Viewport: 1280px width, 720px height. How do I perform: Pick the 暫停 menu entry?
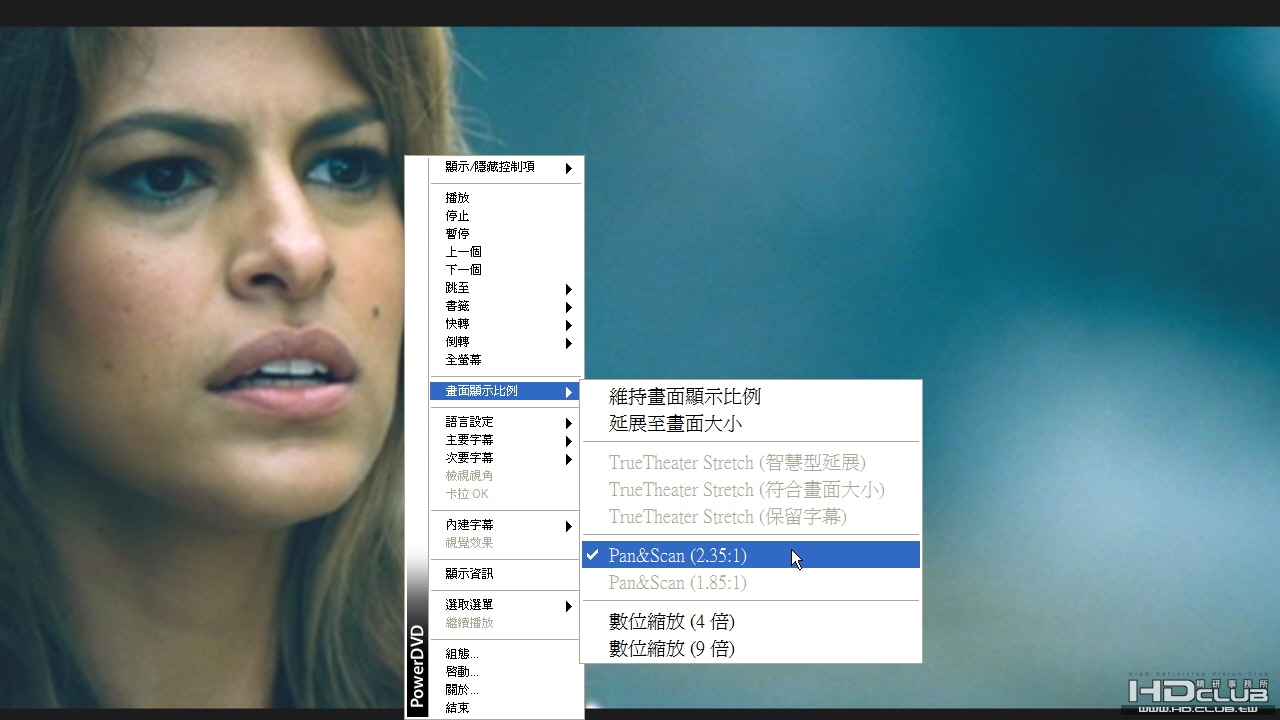point(506,234)
